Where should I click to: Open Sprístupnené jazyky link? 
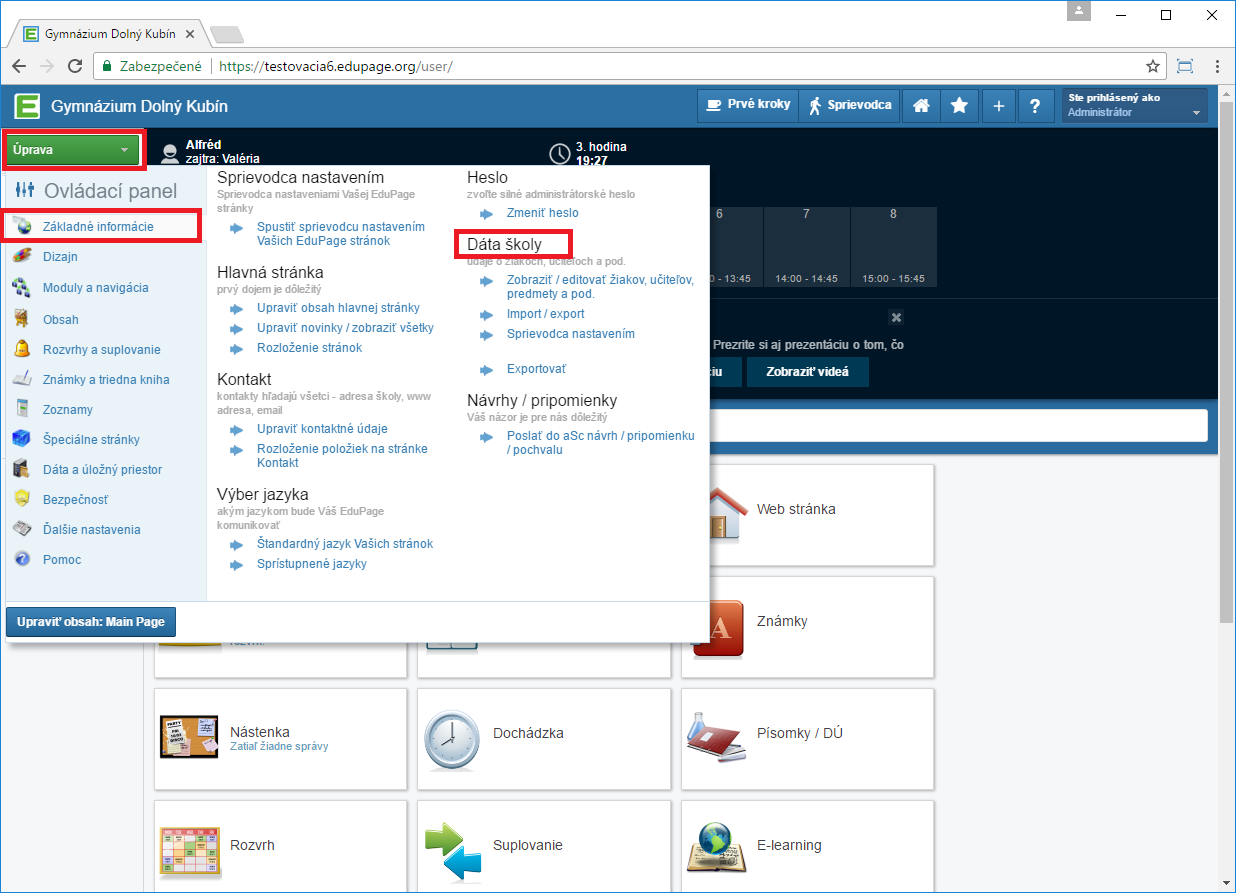click(312, 564)
